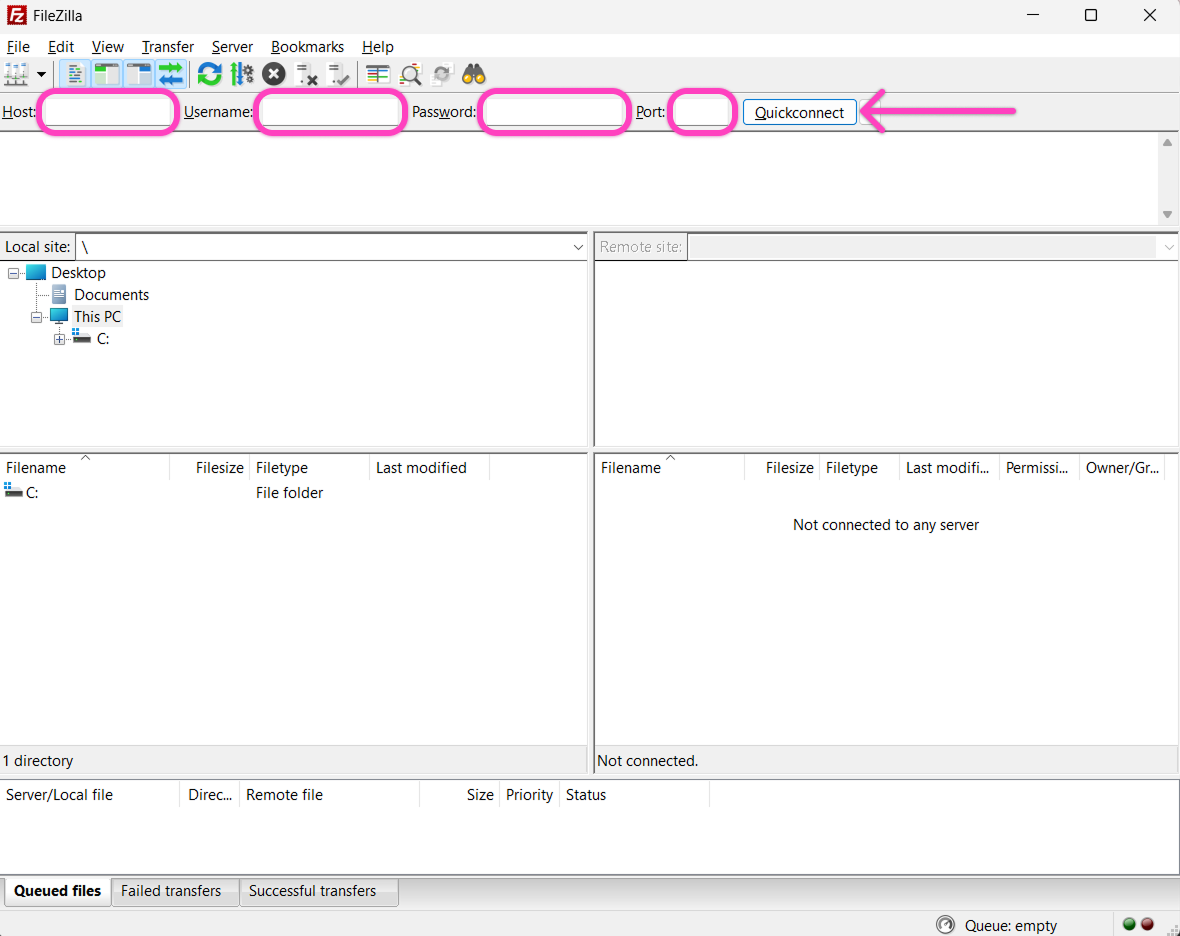The image size is (1180, 936).
Task: Click the Server/Local file queue column header
Action: tap(90, 795)
